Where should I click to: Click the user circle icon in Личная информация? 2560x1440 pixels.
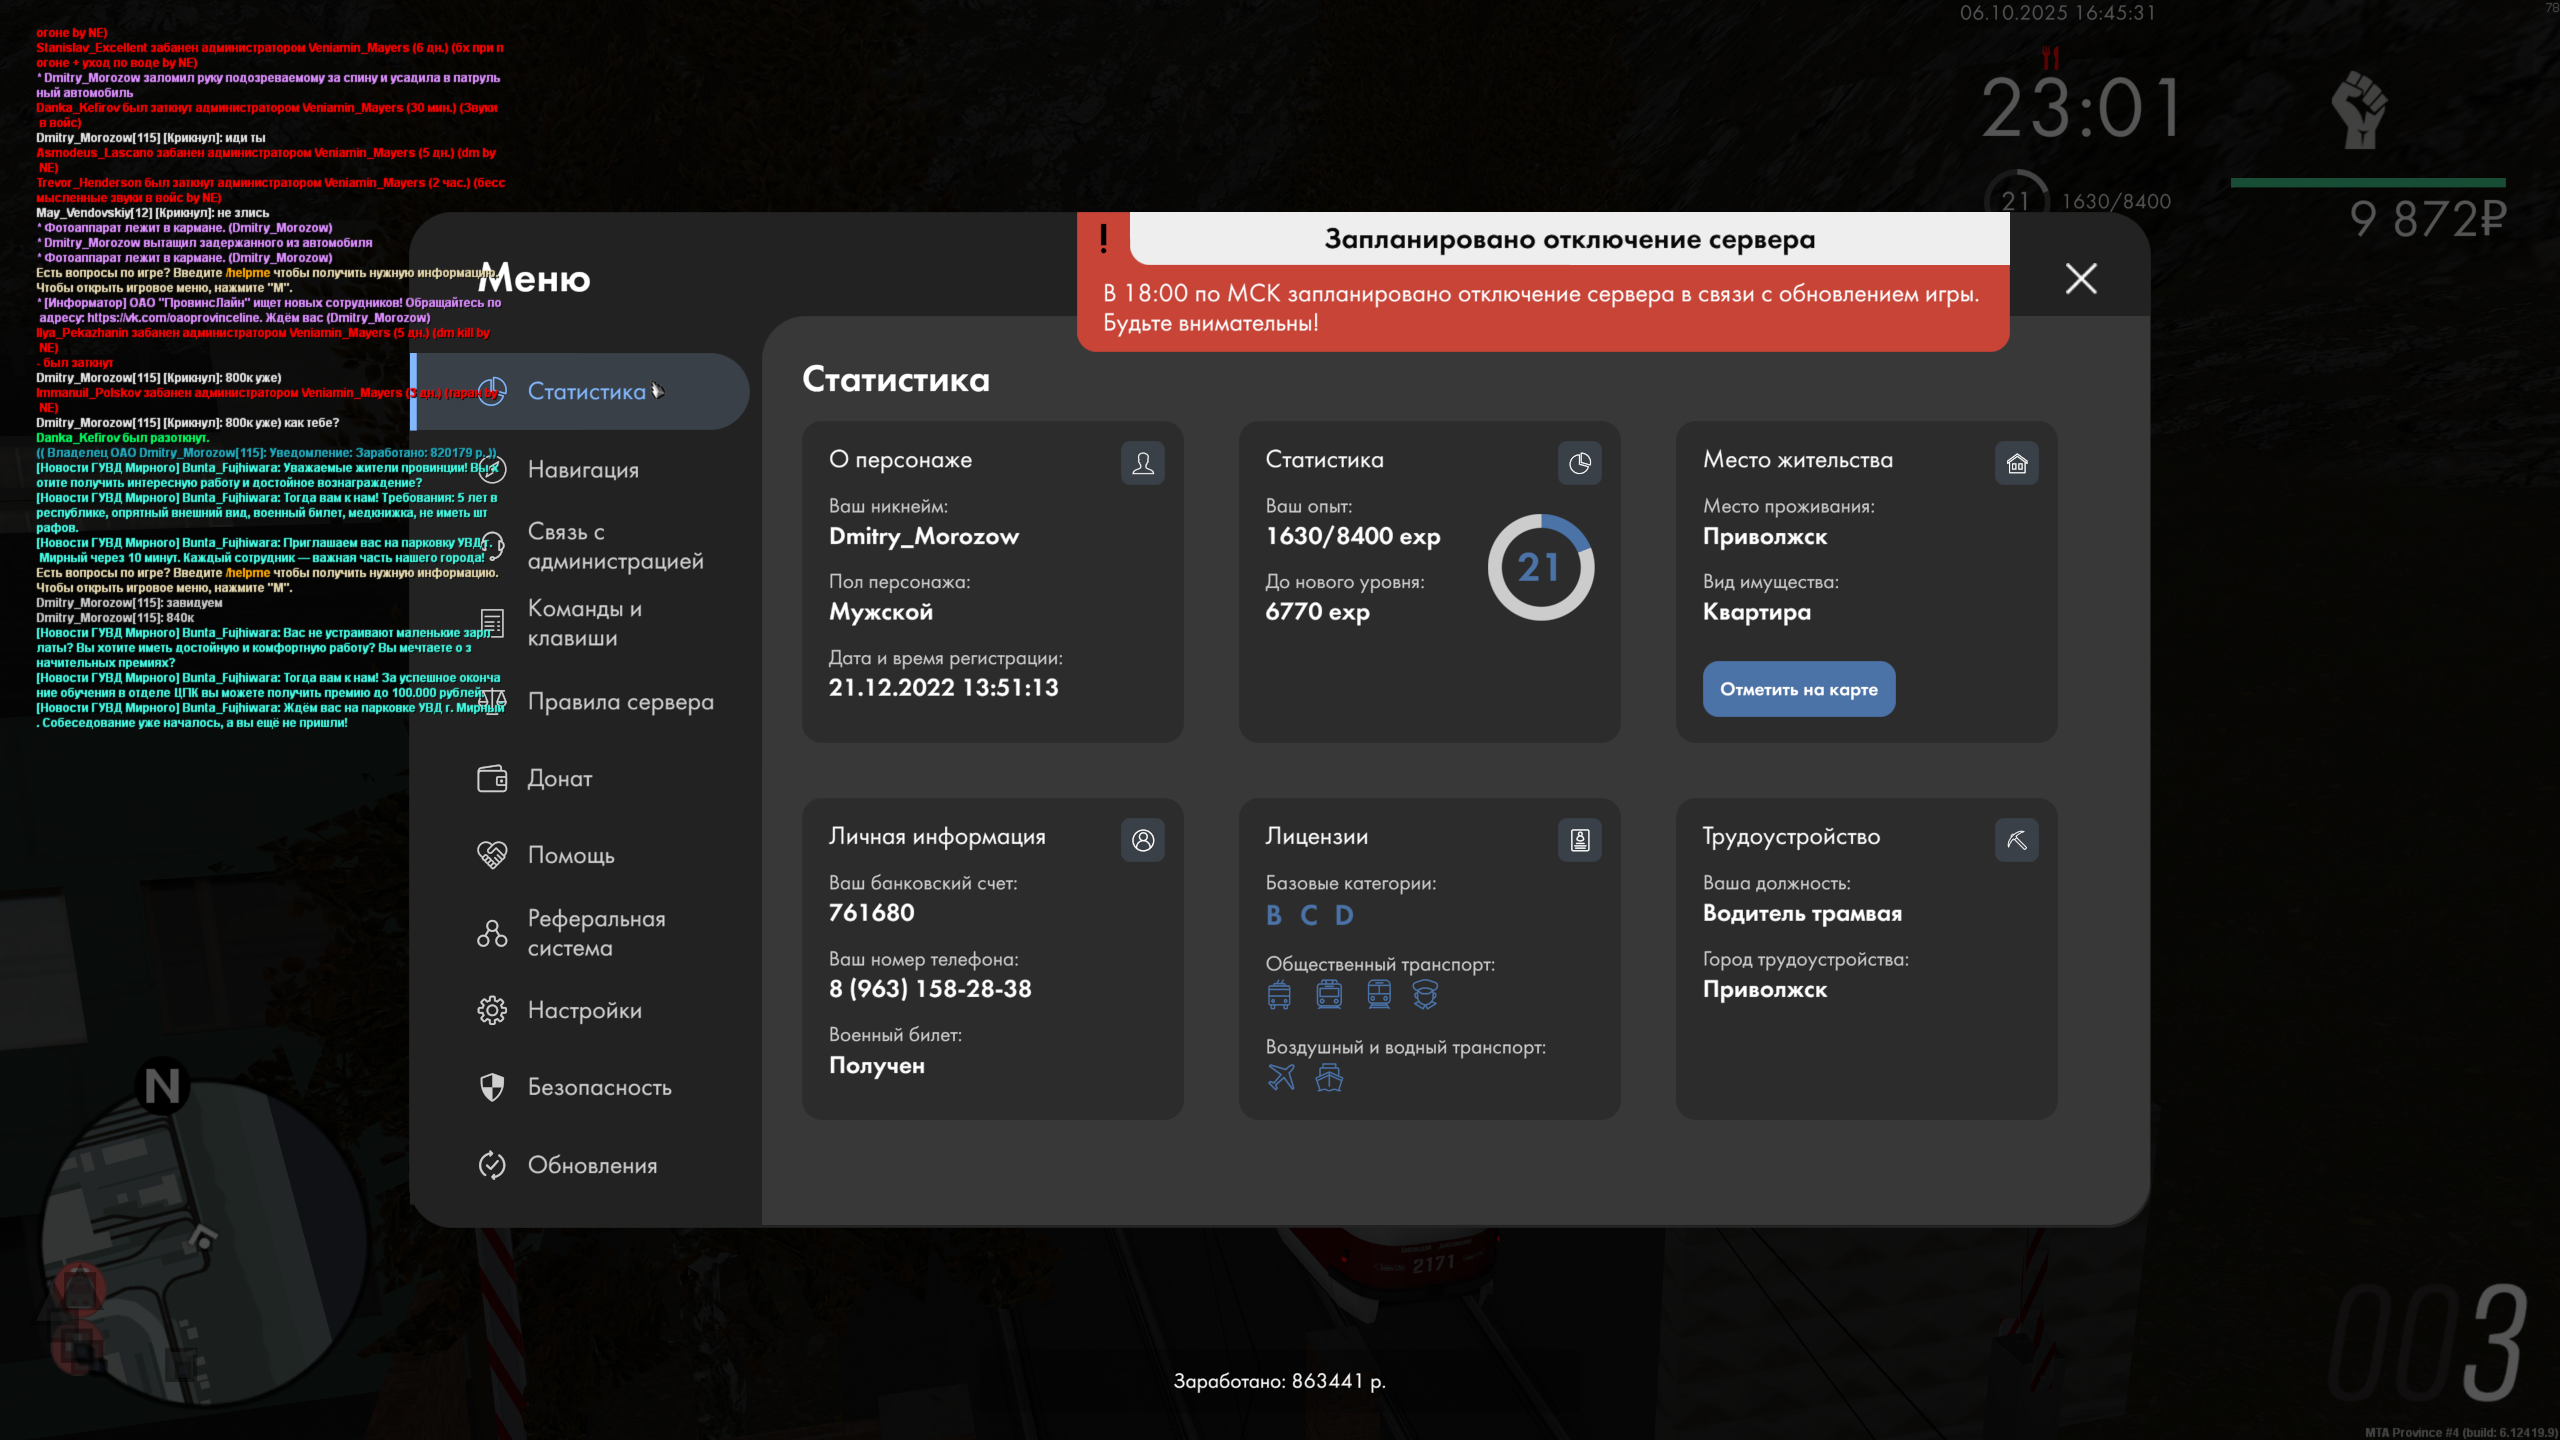click(x=1142, y=840)
